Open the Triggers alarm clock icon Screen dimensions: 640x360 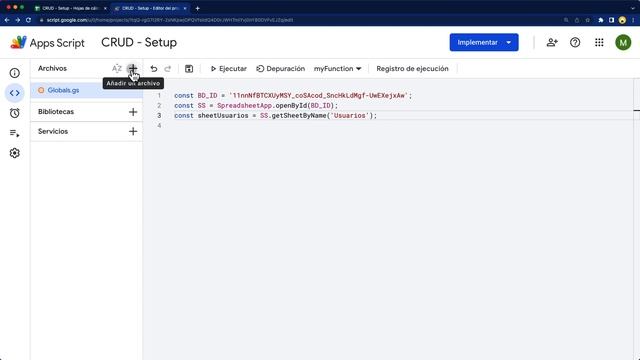(15, 113)
